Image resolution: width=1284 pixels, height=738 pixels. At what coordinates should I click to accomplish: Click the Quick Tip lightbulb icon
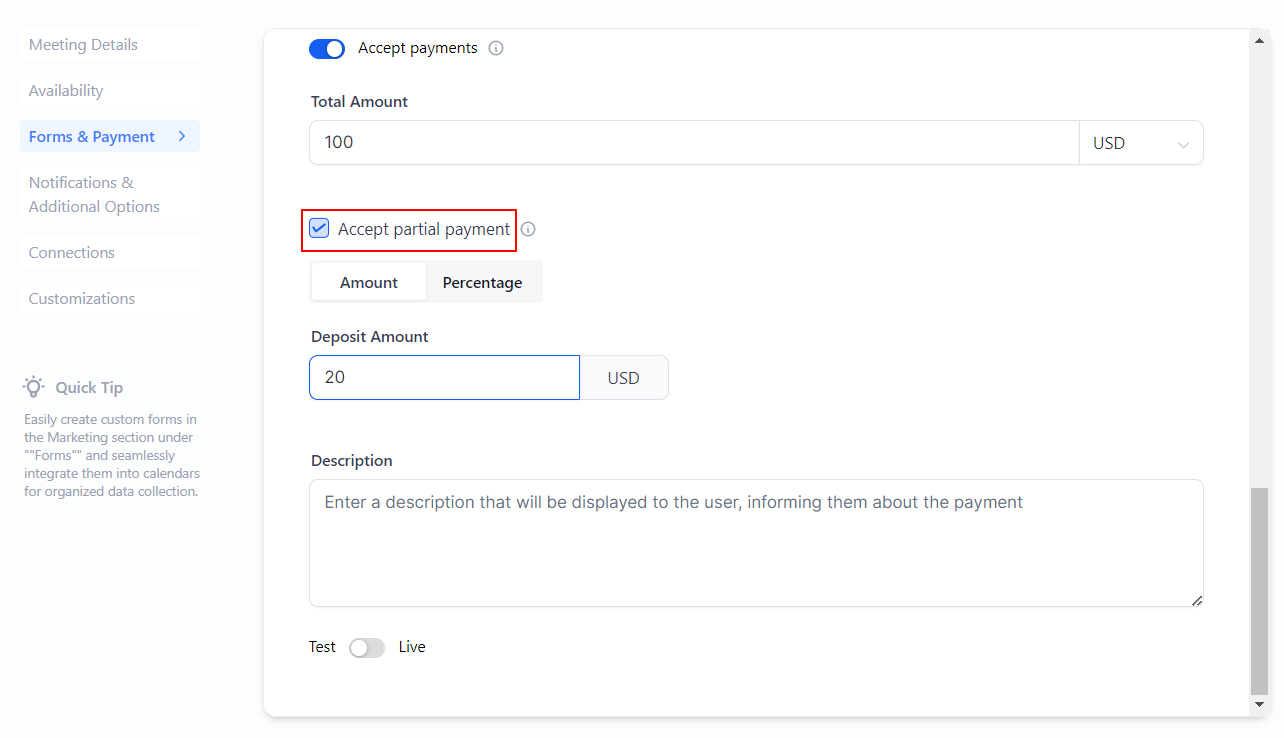(35, 387)
